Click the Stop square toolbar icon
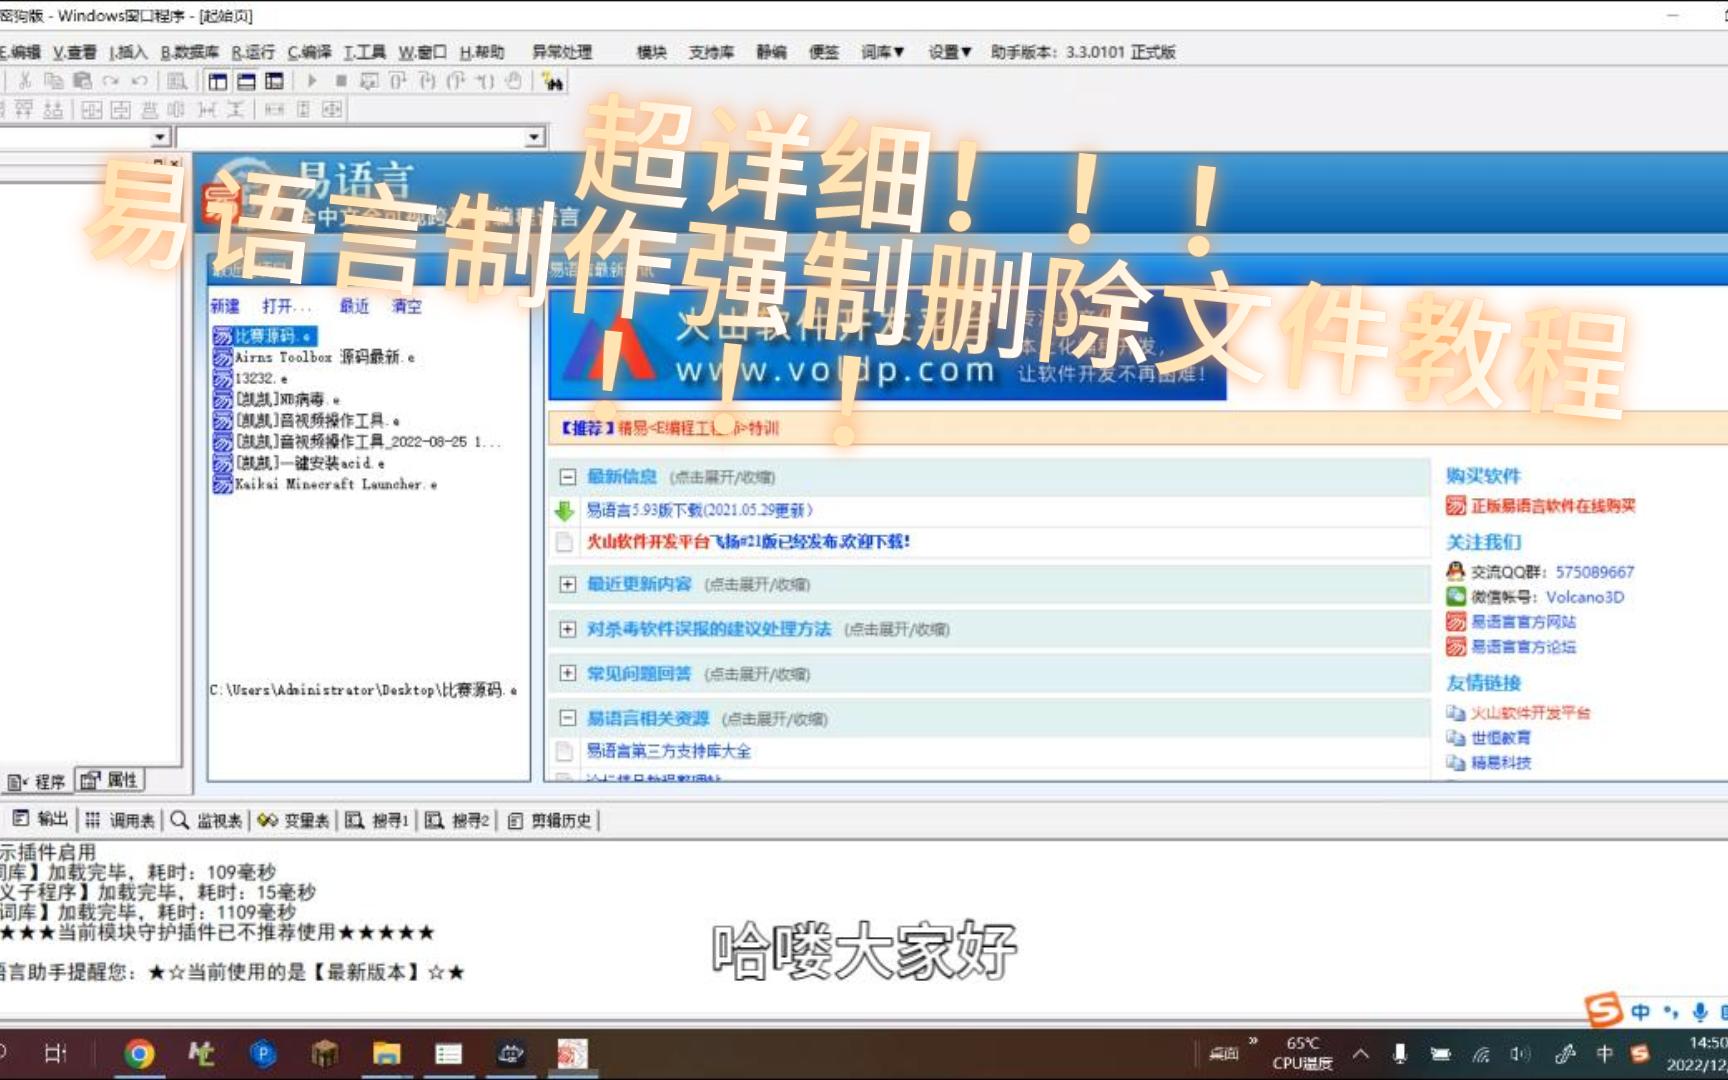Viewport: 1728px width, 1080px height. [x=341, y=81]
